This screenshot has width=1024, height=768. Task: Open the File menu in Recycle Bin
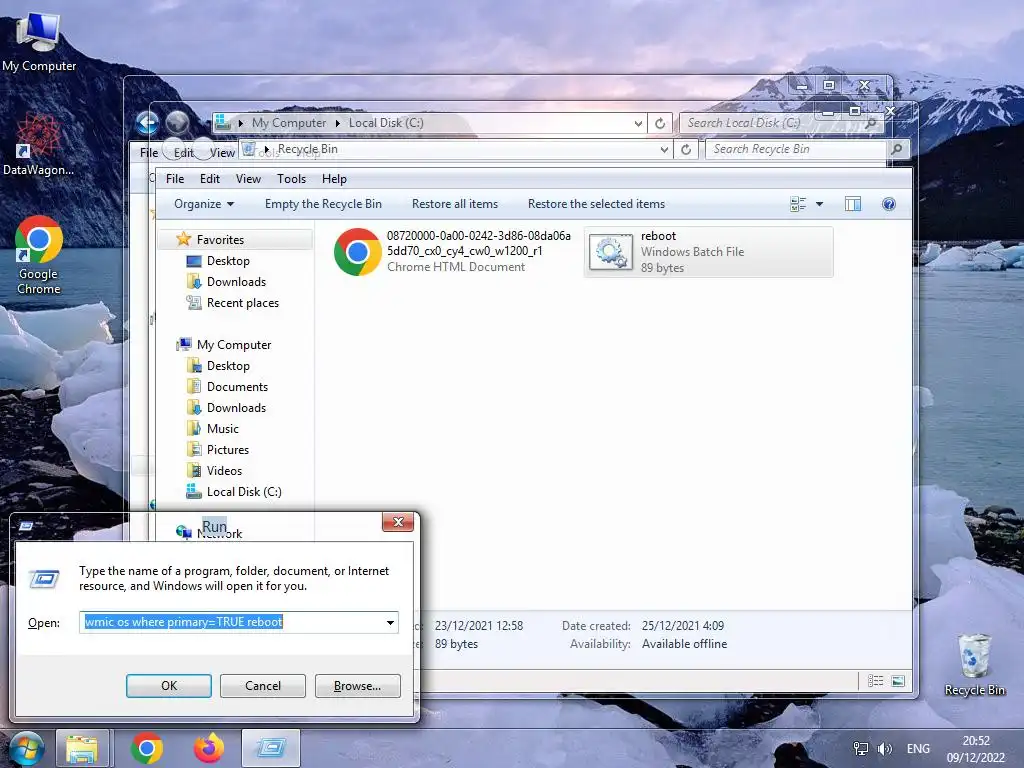coord(175,179)
